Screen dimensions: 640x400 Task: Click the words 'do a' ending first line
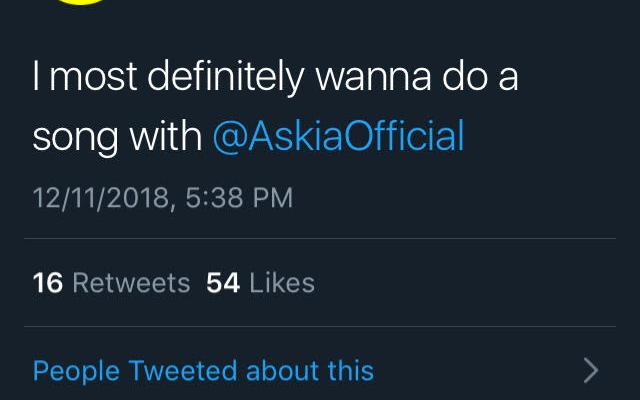(483, 79)
